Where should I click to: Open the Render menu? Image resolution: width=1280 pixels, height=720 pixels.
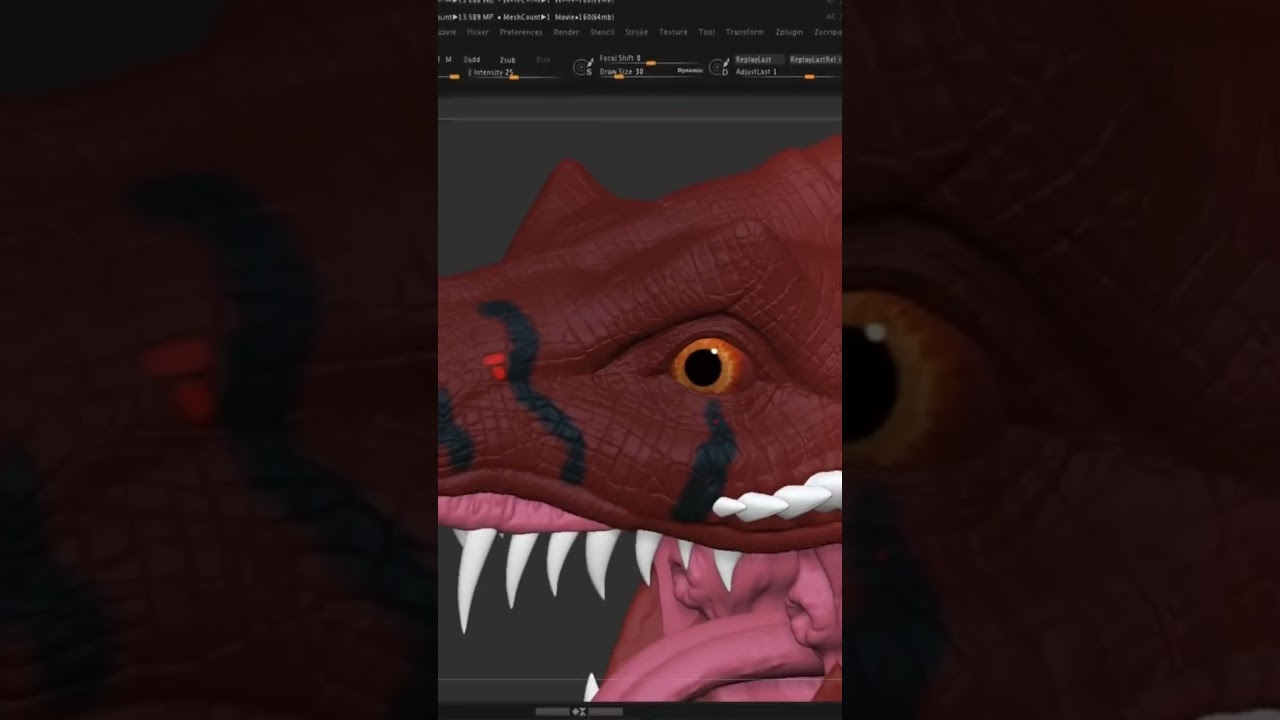566,32
